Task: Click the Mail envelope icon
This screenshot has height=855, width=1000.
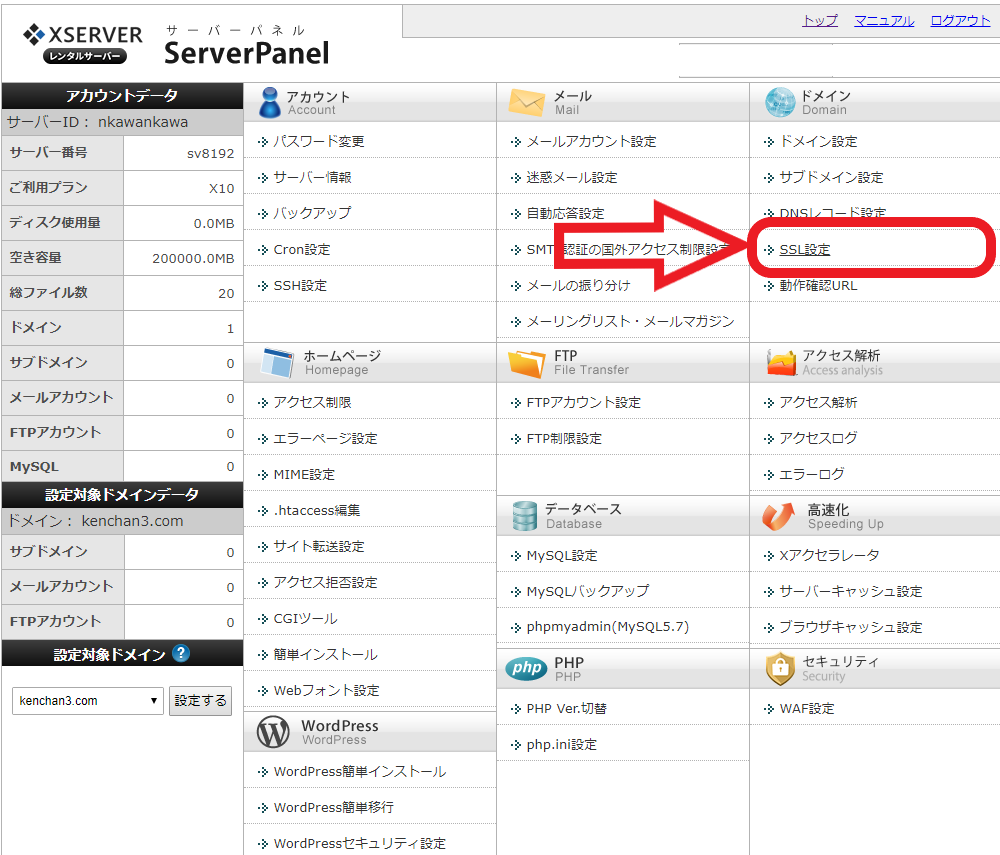Action: tap(527, 103)
